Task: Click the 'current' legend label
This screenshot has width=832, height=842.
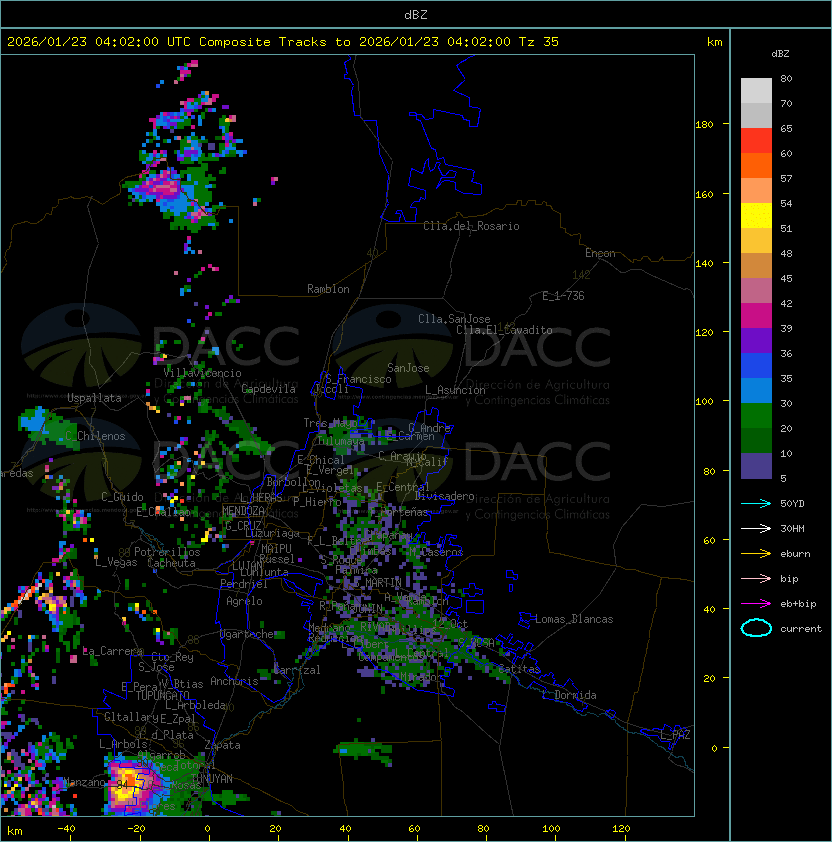Action: coord(801,629)
